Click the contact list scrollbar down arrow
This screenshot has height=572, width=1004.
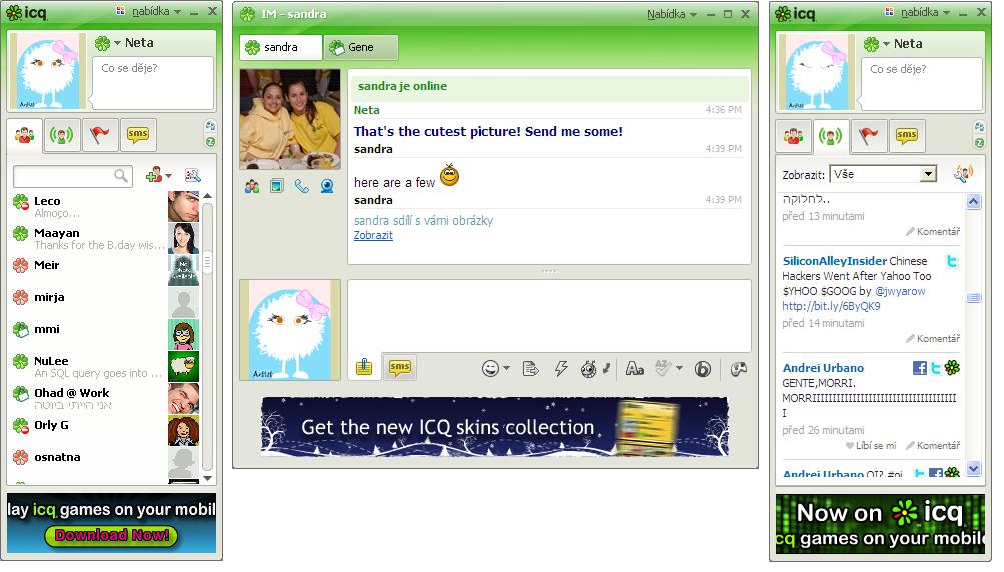[207, 478]
